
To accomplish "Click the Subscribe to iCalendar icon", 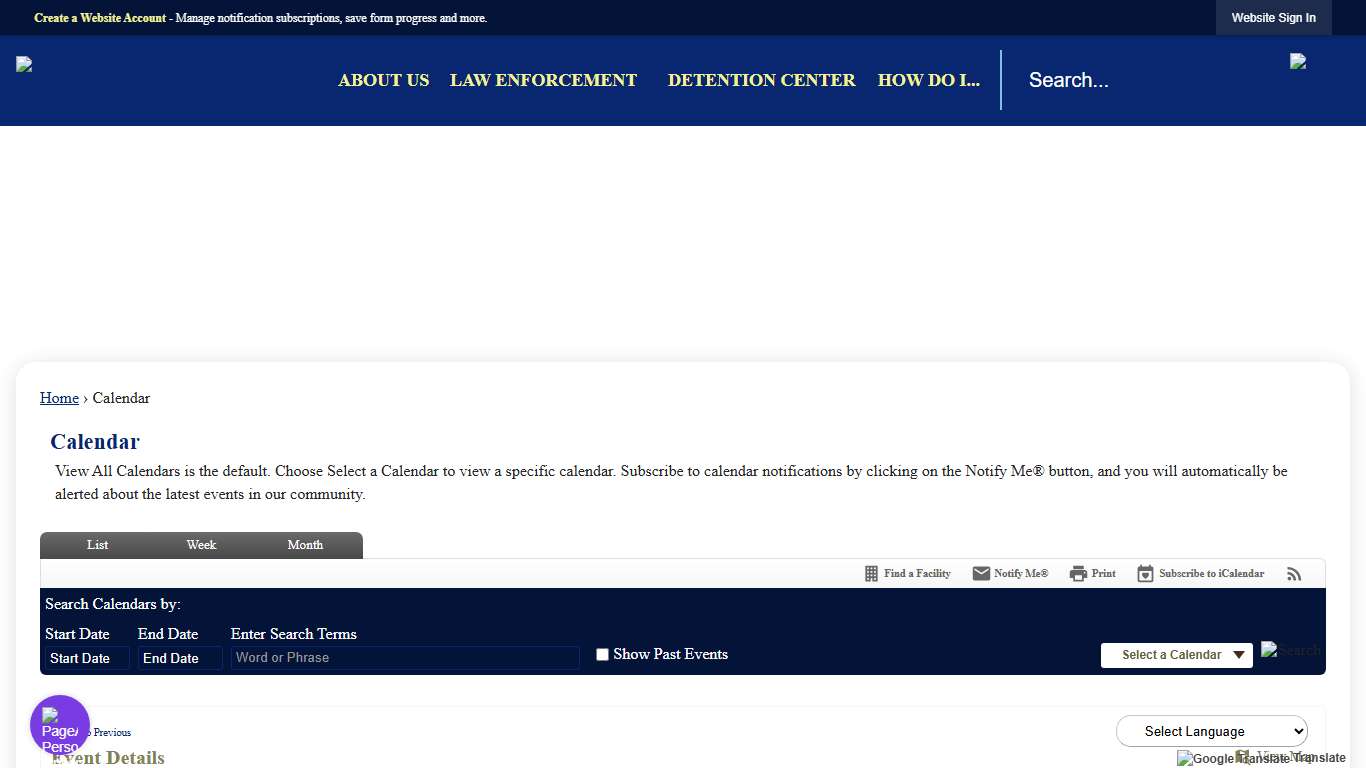I will [x=1145, y=574].
